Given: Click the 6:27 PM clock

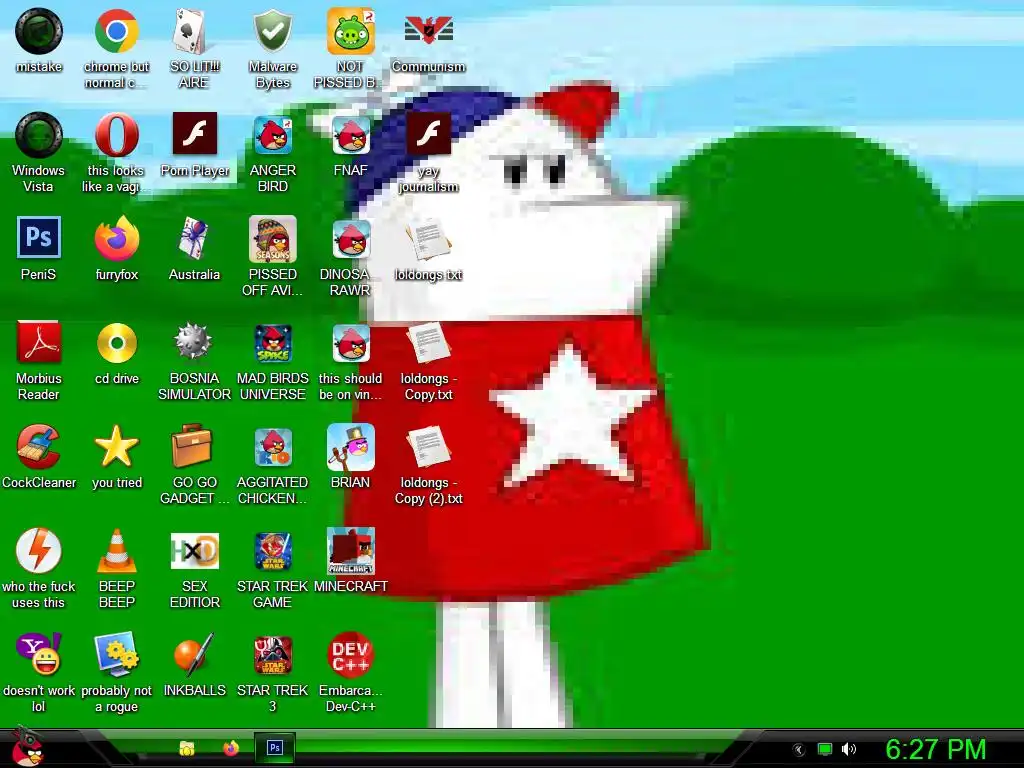Looking at the screenshot, I should pyautogui.click(x=935, y=749).
